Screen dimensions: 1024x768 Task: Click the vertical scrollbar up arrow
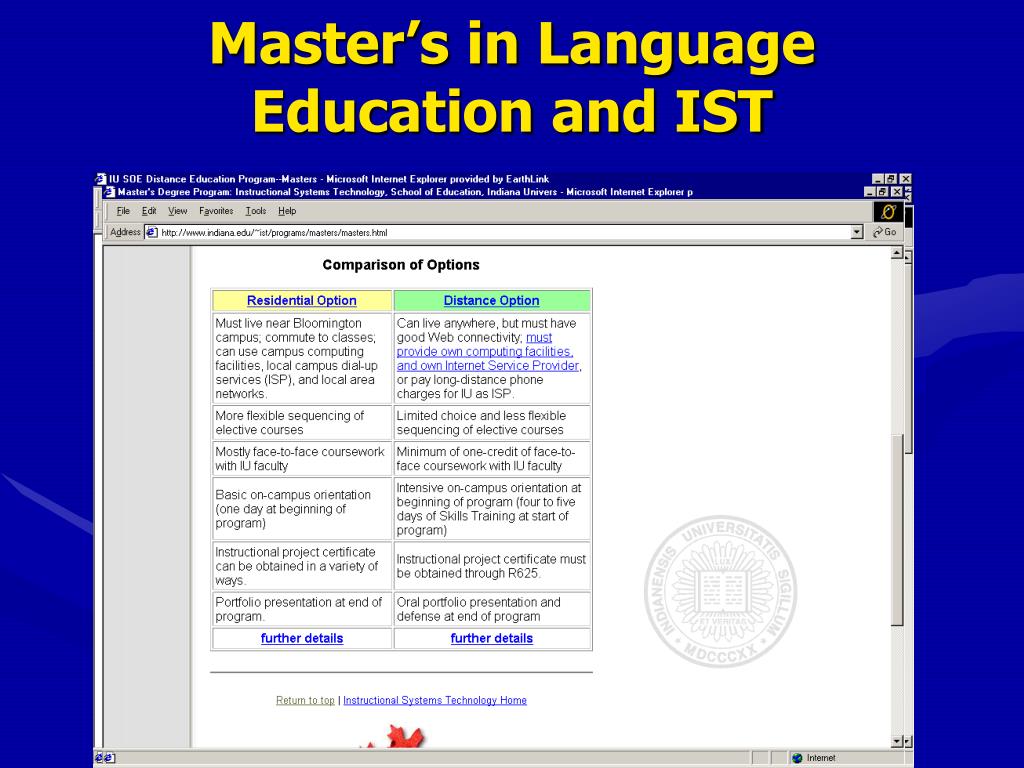(x=897, y=253)
